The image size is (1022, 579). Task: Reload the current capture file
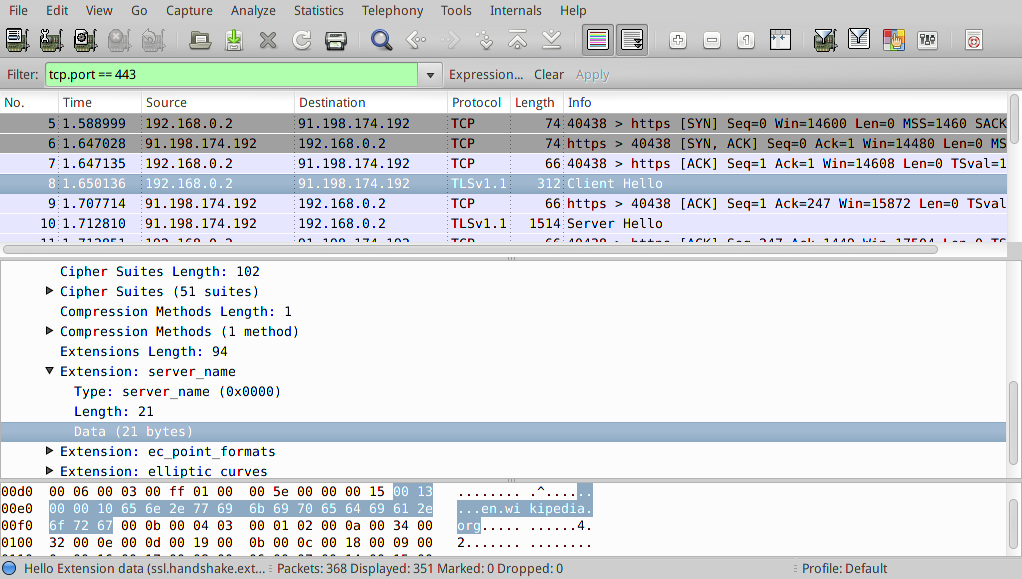click(x=301, y=40)
